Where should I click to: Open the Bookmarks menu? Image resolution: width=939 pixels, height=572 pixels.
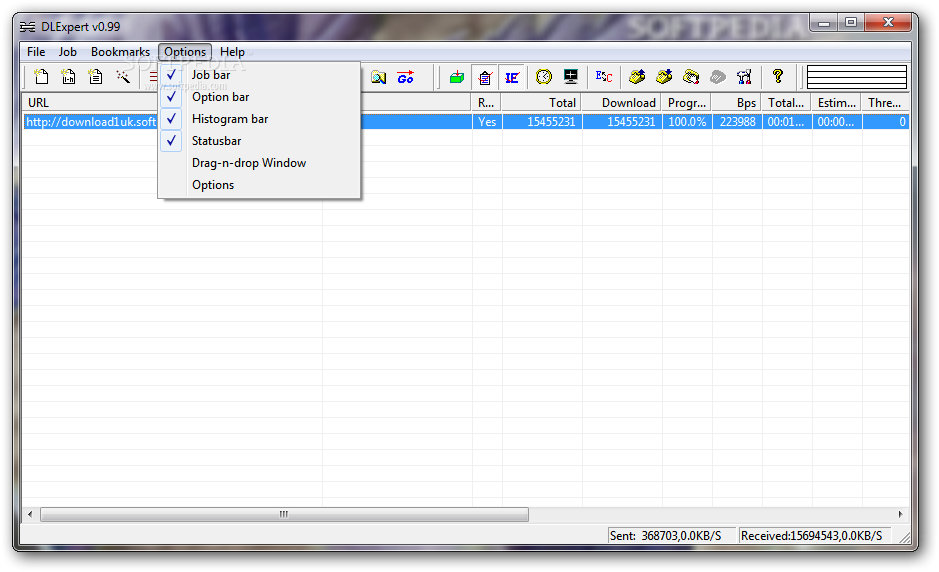pos(120,52)
